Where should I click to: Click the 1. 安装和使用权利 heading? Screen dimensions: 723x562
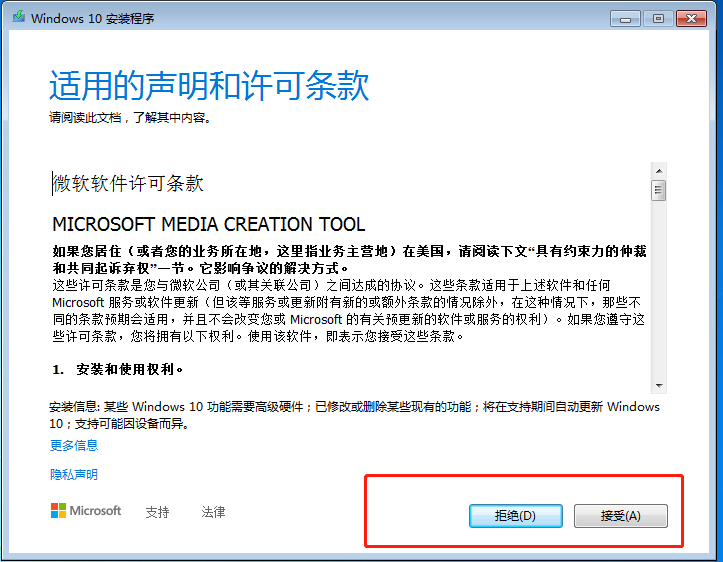(x=118, y=369)
